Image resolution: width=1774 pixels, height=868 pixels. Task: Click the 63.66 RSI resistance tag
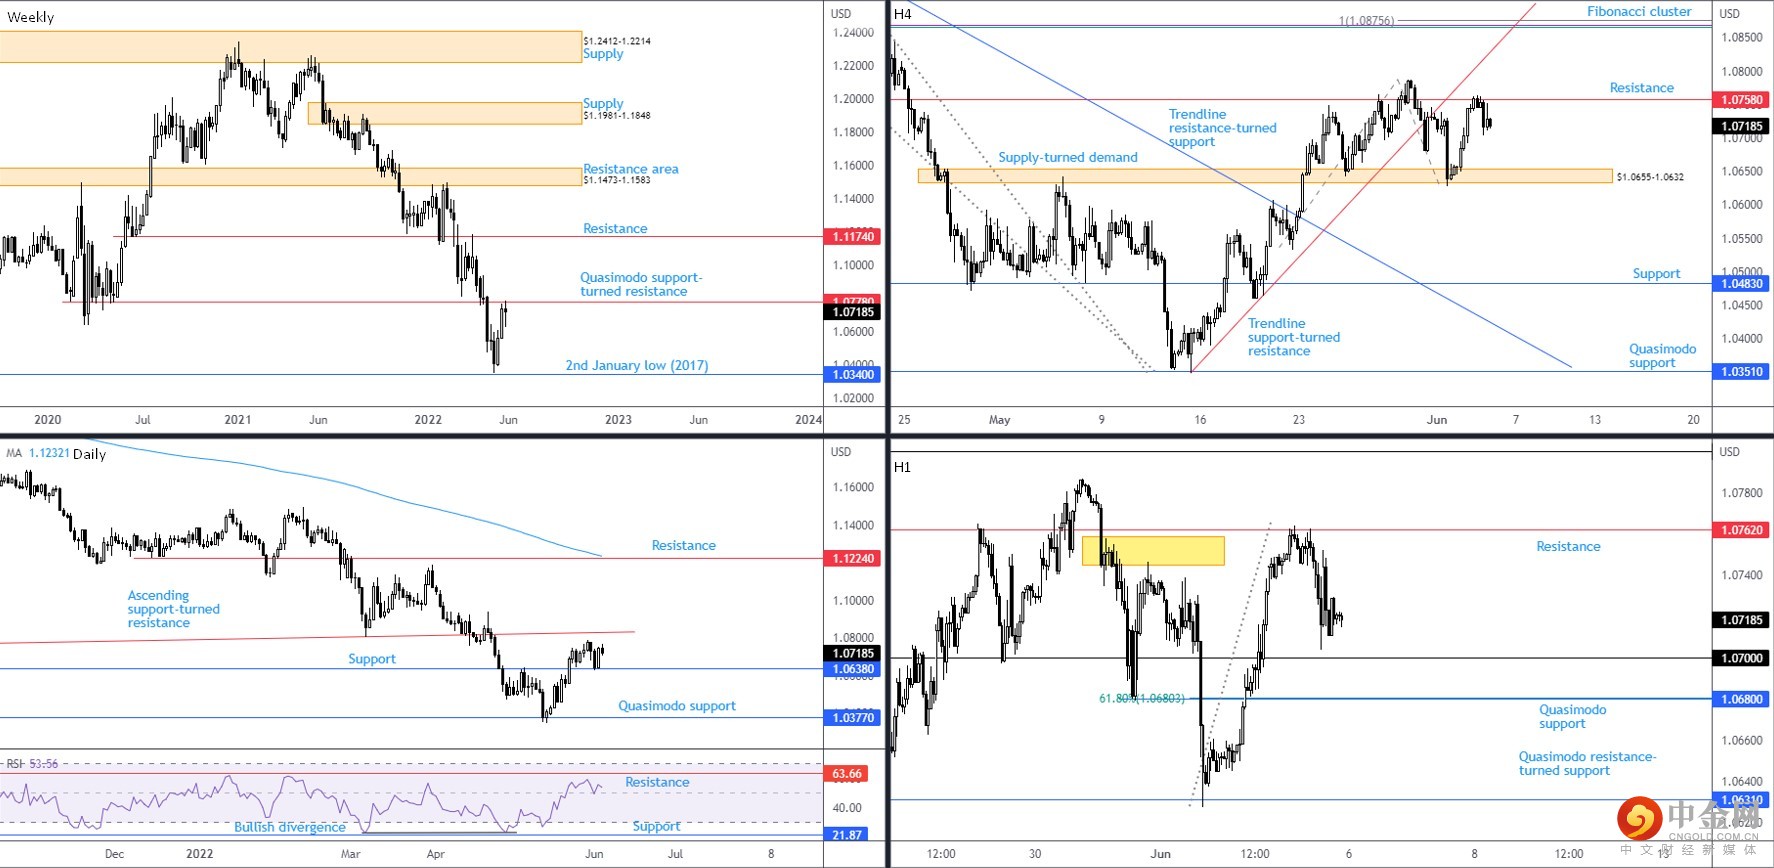[847, 774]
